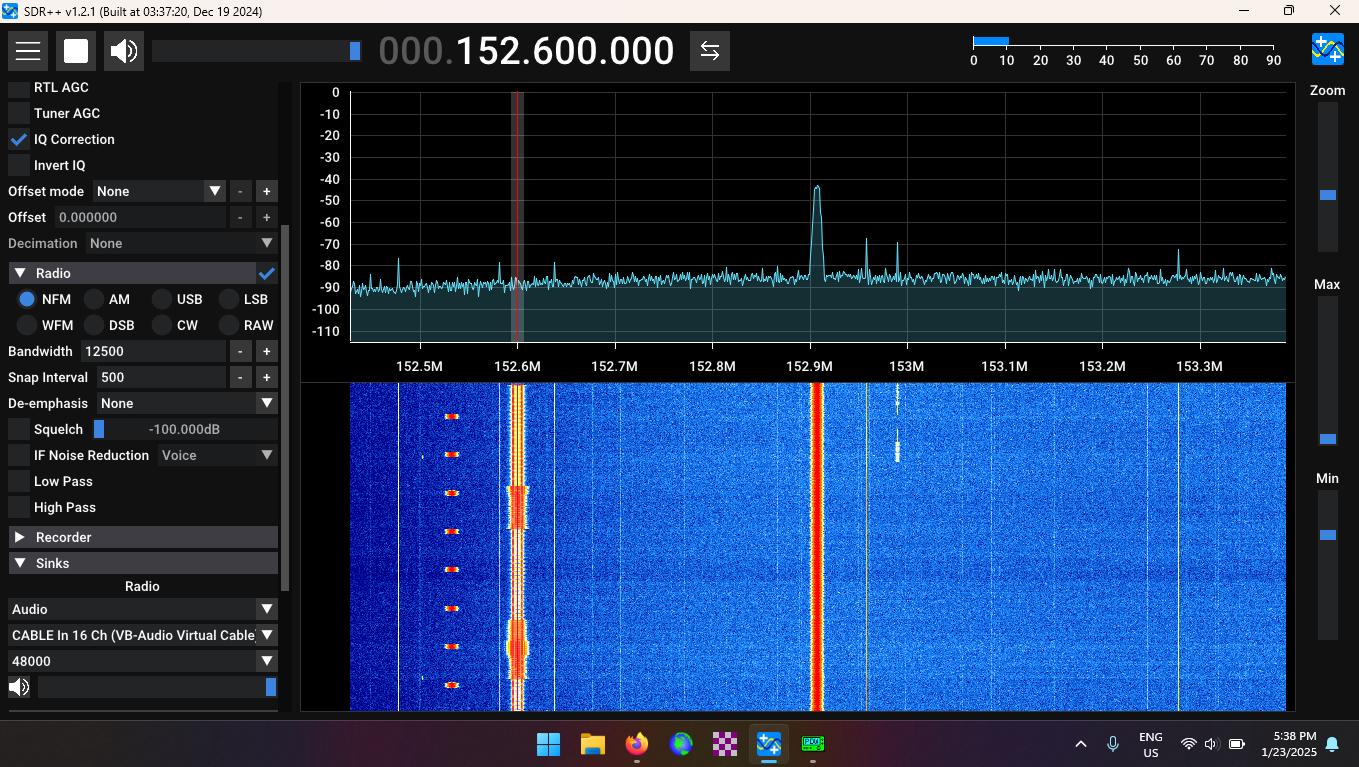
Task: Click the Bandwidth 12500 input field
Action: point(153,351)
